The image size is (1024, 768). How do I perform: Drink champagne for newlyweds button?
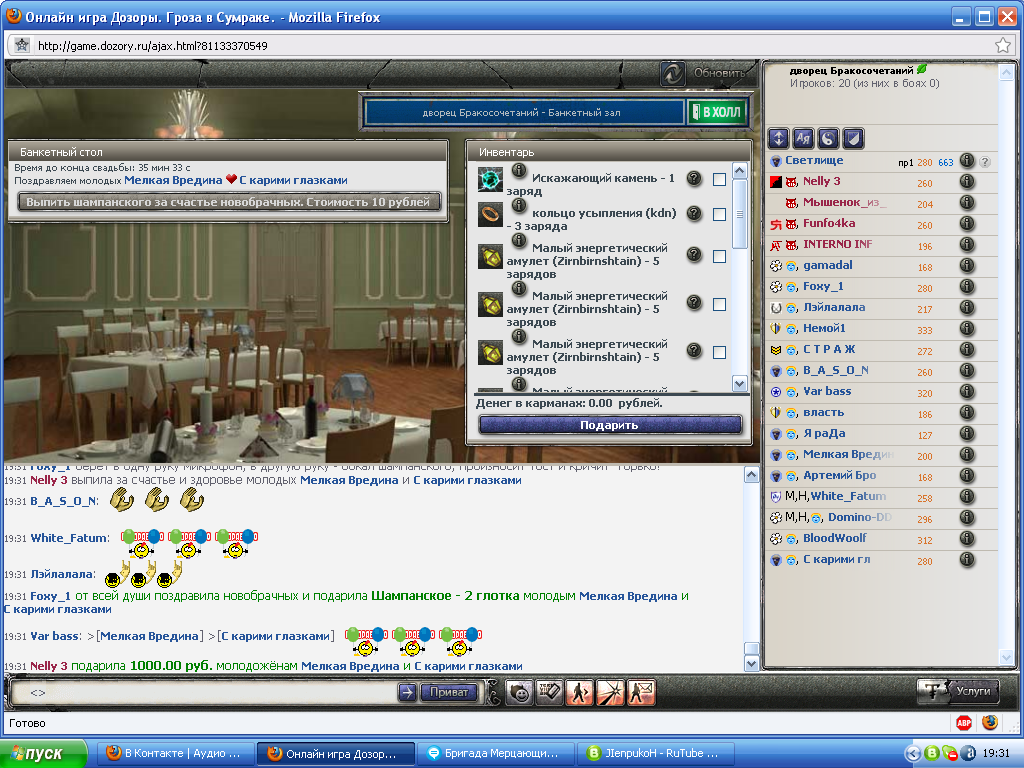coord(229,202)
